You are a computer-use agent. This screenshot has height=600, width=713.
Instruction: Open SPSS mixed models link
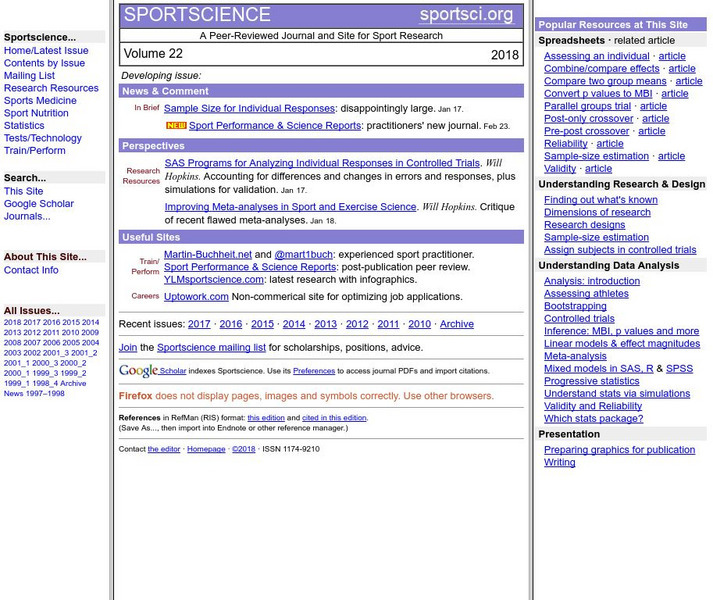click(679, 369)
